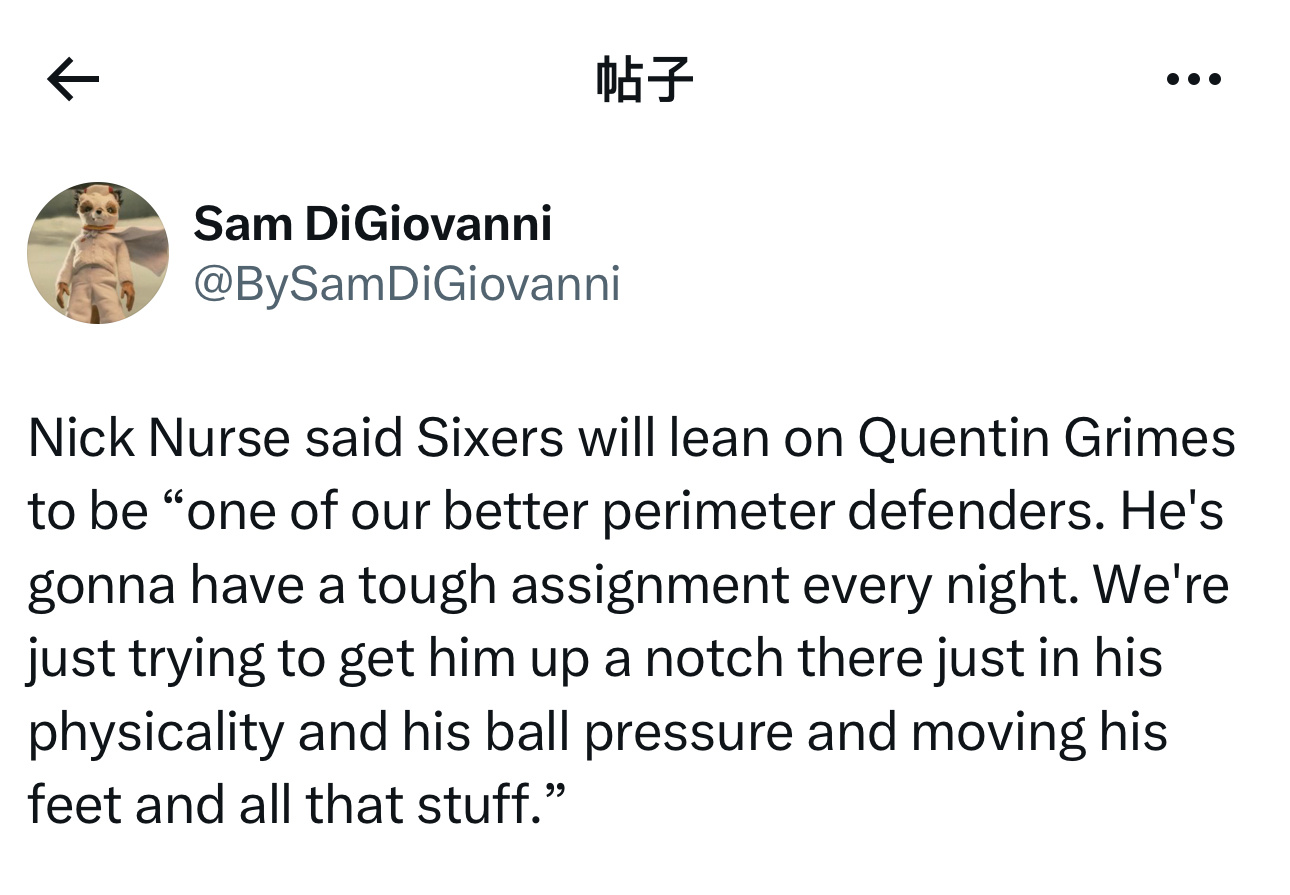Click the word "Sixers" in the post
The height and width of the screenshot is (895, 1290).
coord(489,438)
